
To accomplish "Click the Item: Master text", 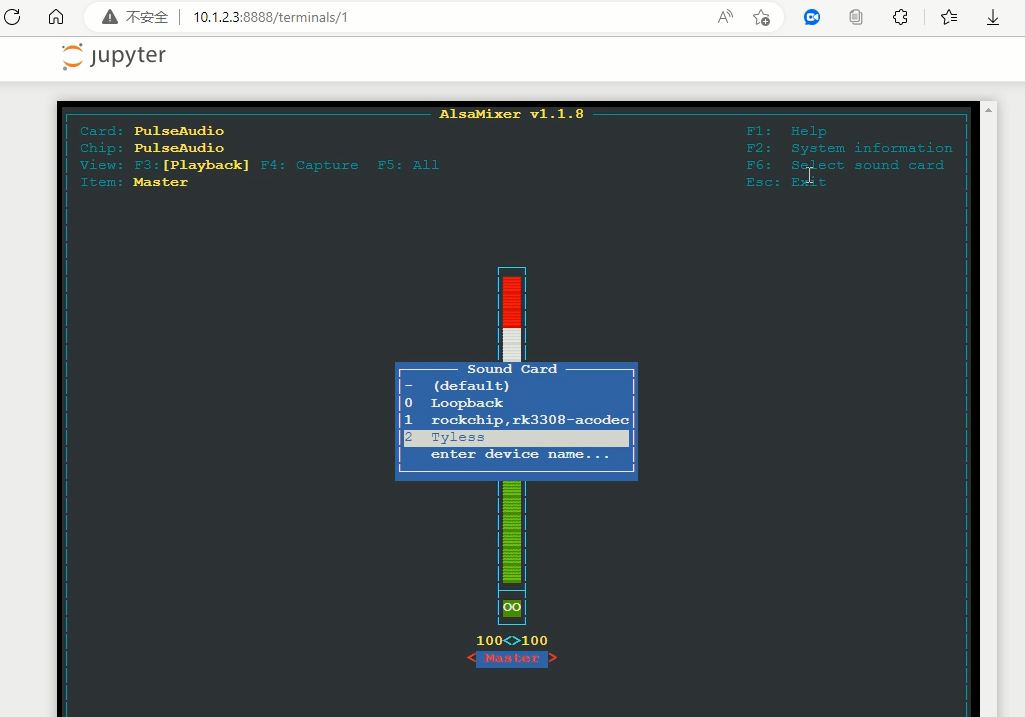I will tap(134, 182).
